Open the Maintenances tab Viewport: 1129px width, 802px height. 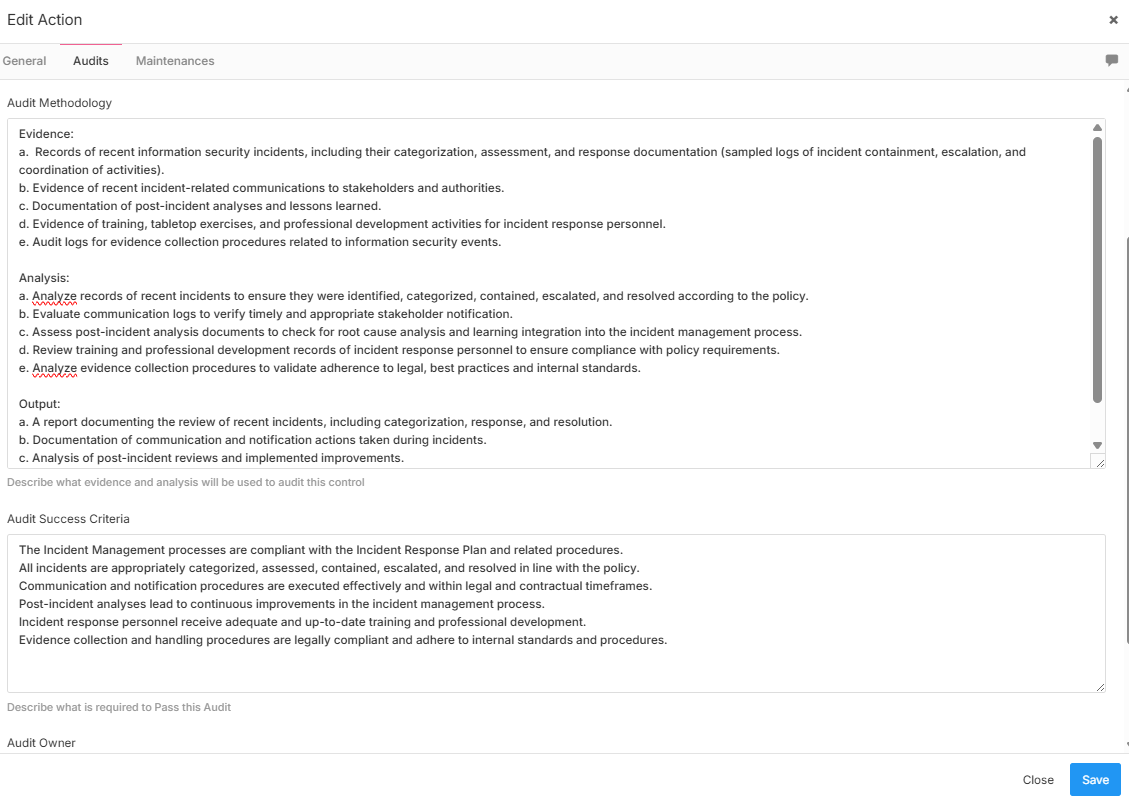[175, 61]
